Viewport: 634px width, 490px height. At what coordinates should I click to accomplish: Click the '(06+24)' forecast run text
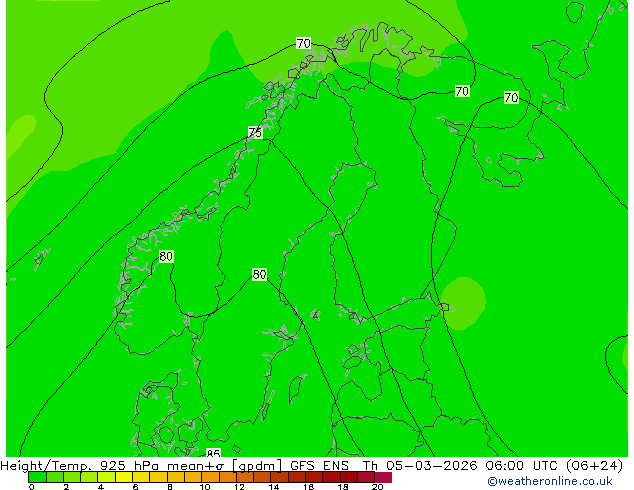[594, 466]
